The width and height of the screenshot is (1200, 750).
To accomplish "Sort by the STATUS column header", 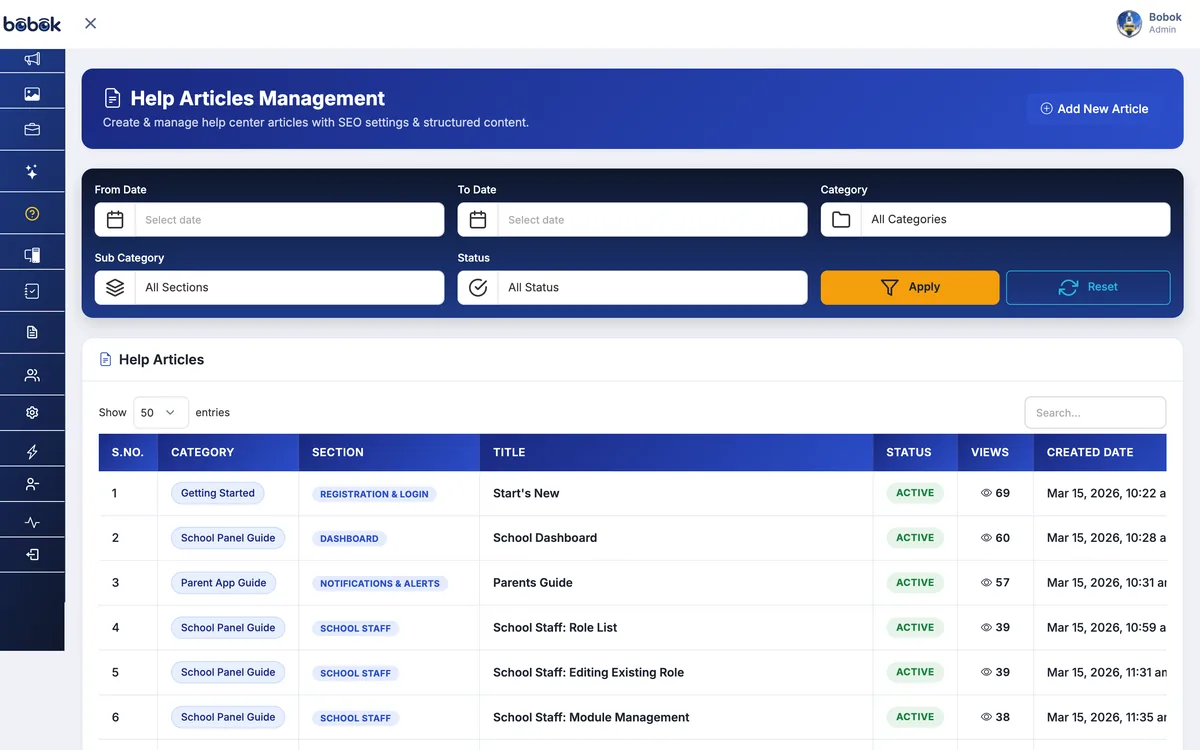I will (916, 452).
